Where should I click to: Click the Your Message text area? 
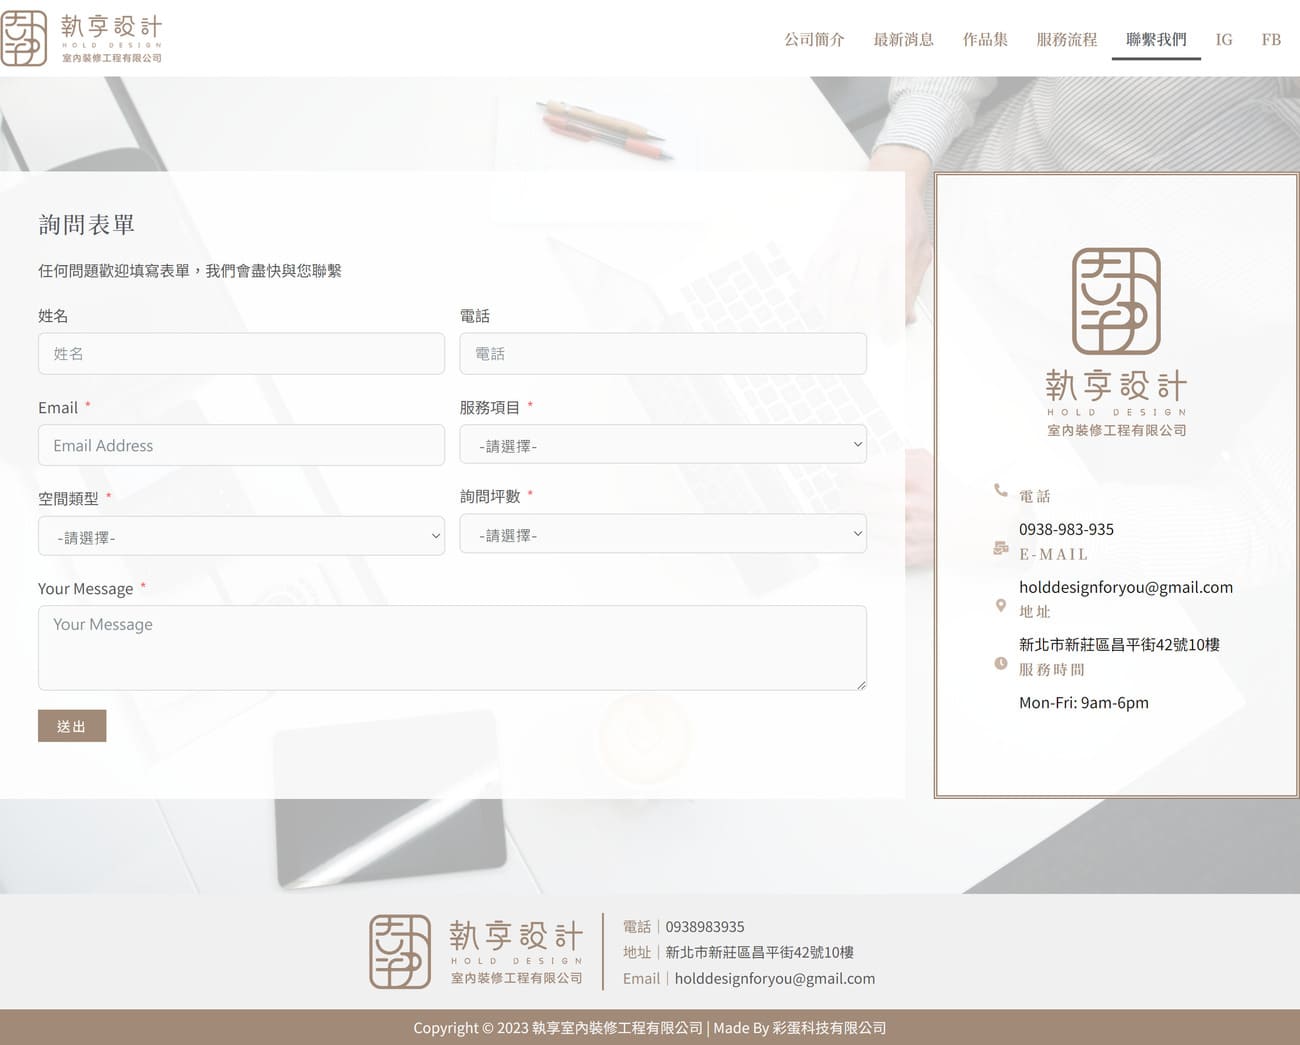click(452, 647)
